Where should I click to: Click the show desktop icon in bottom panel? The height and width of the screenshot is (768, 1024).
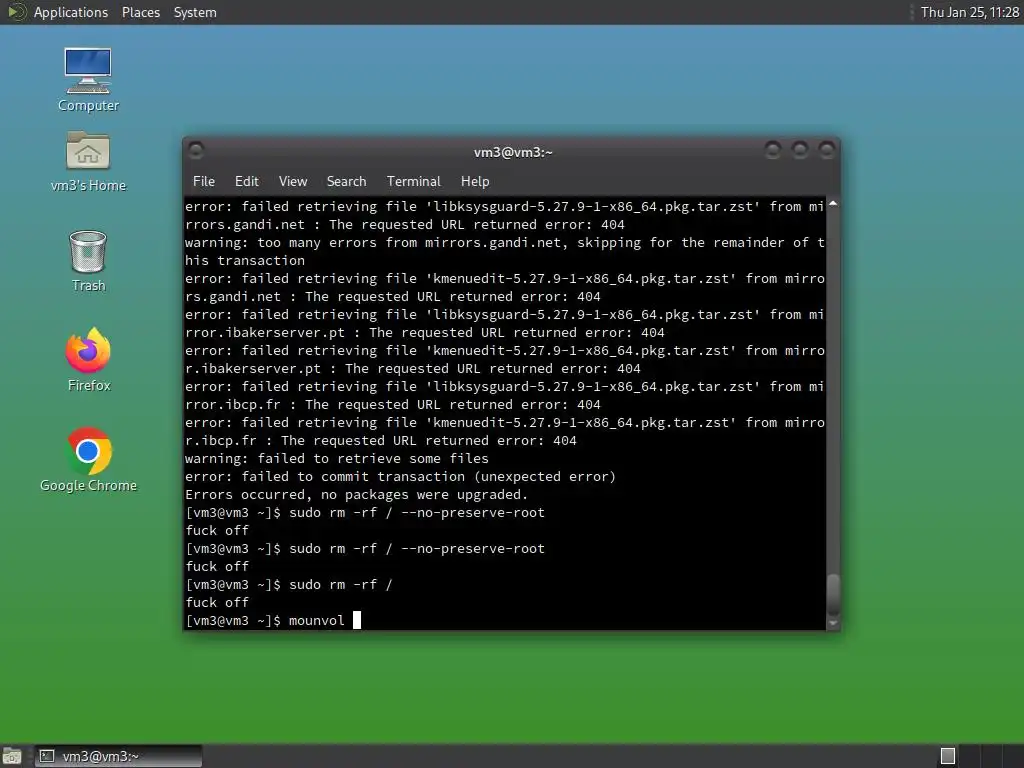(x=12, y=756)
